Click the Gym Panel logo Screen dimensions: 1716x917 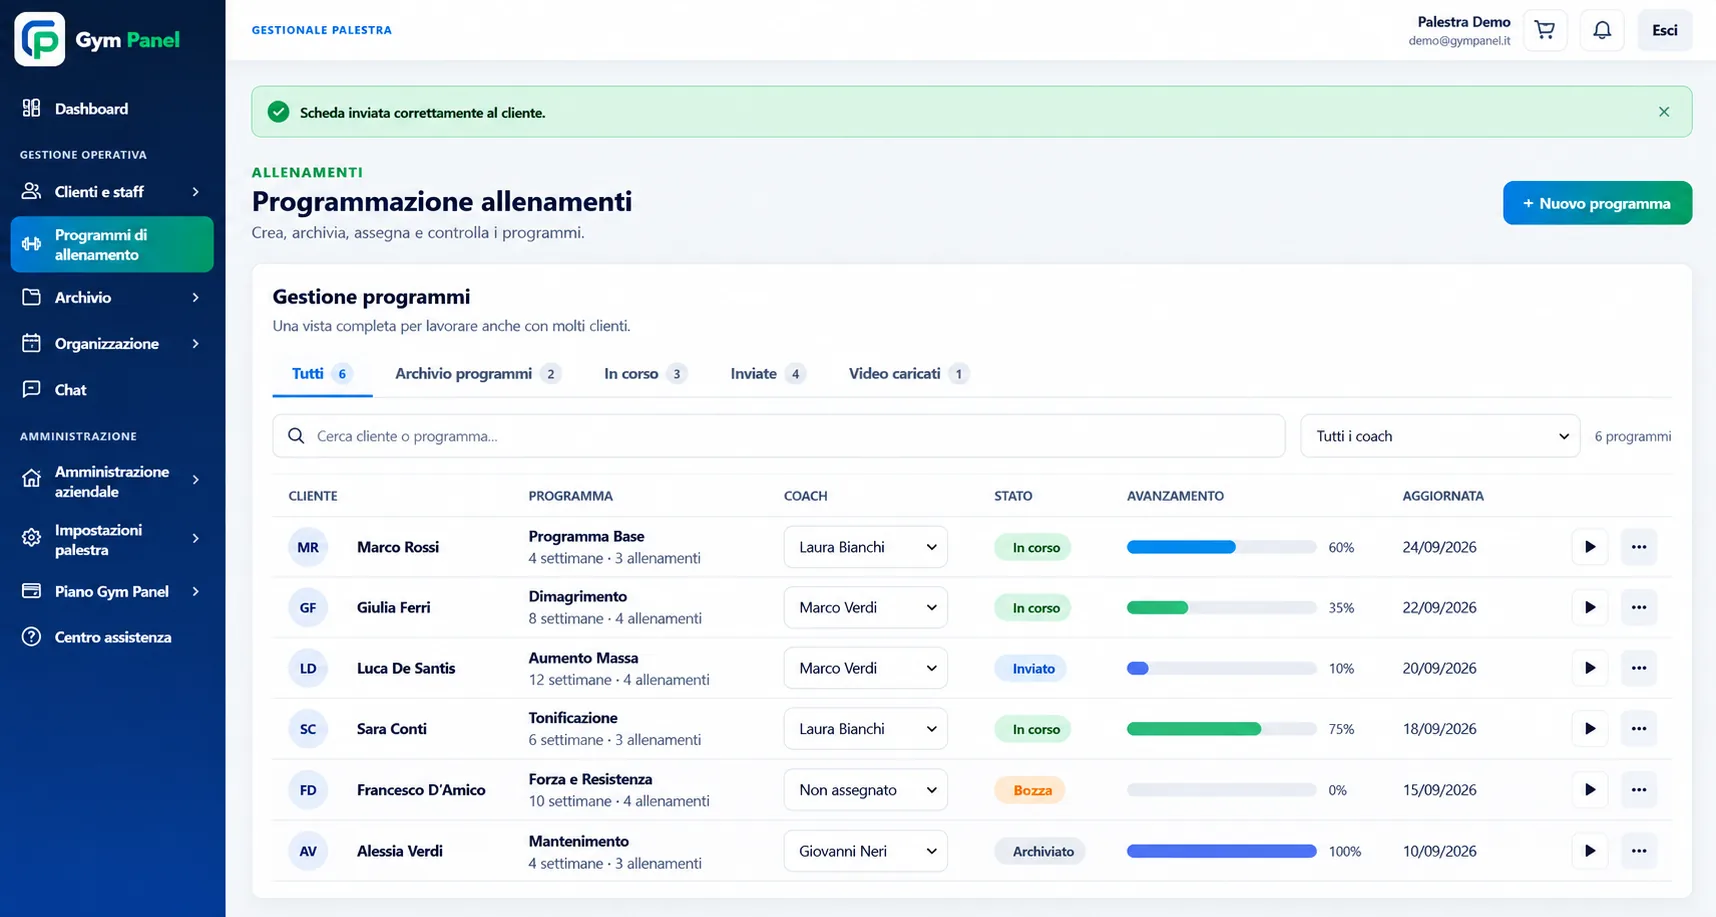point(98,40)
